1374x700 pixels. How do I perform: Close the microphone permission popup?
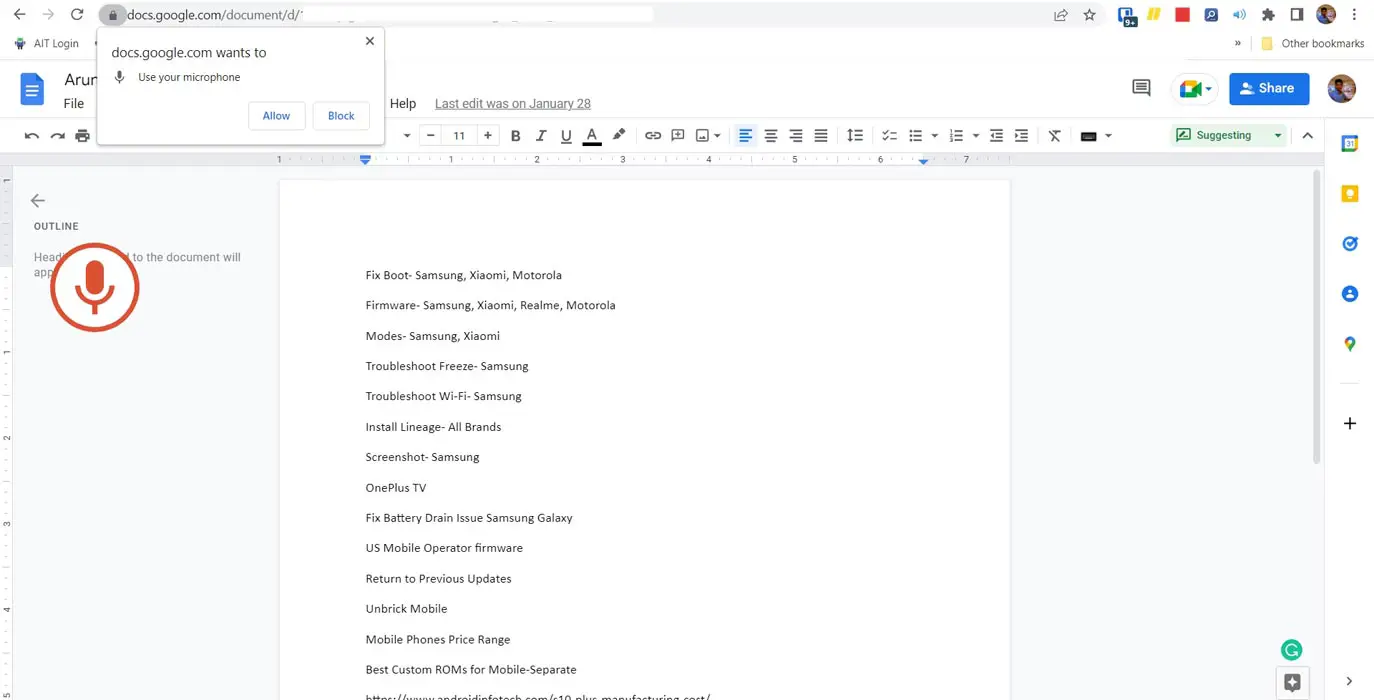click(x=370, y=41)
